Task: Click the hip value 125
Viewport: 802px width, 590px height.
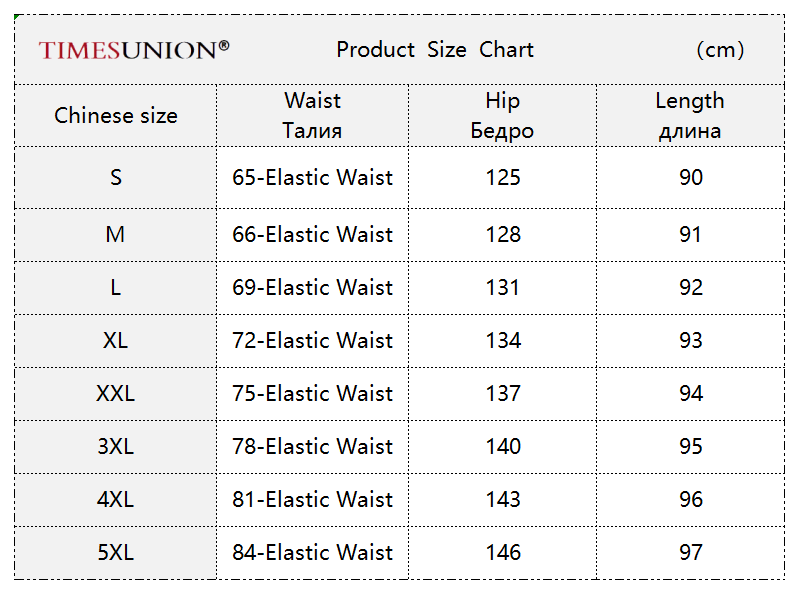Action: point(503,178)
